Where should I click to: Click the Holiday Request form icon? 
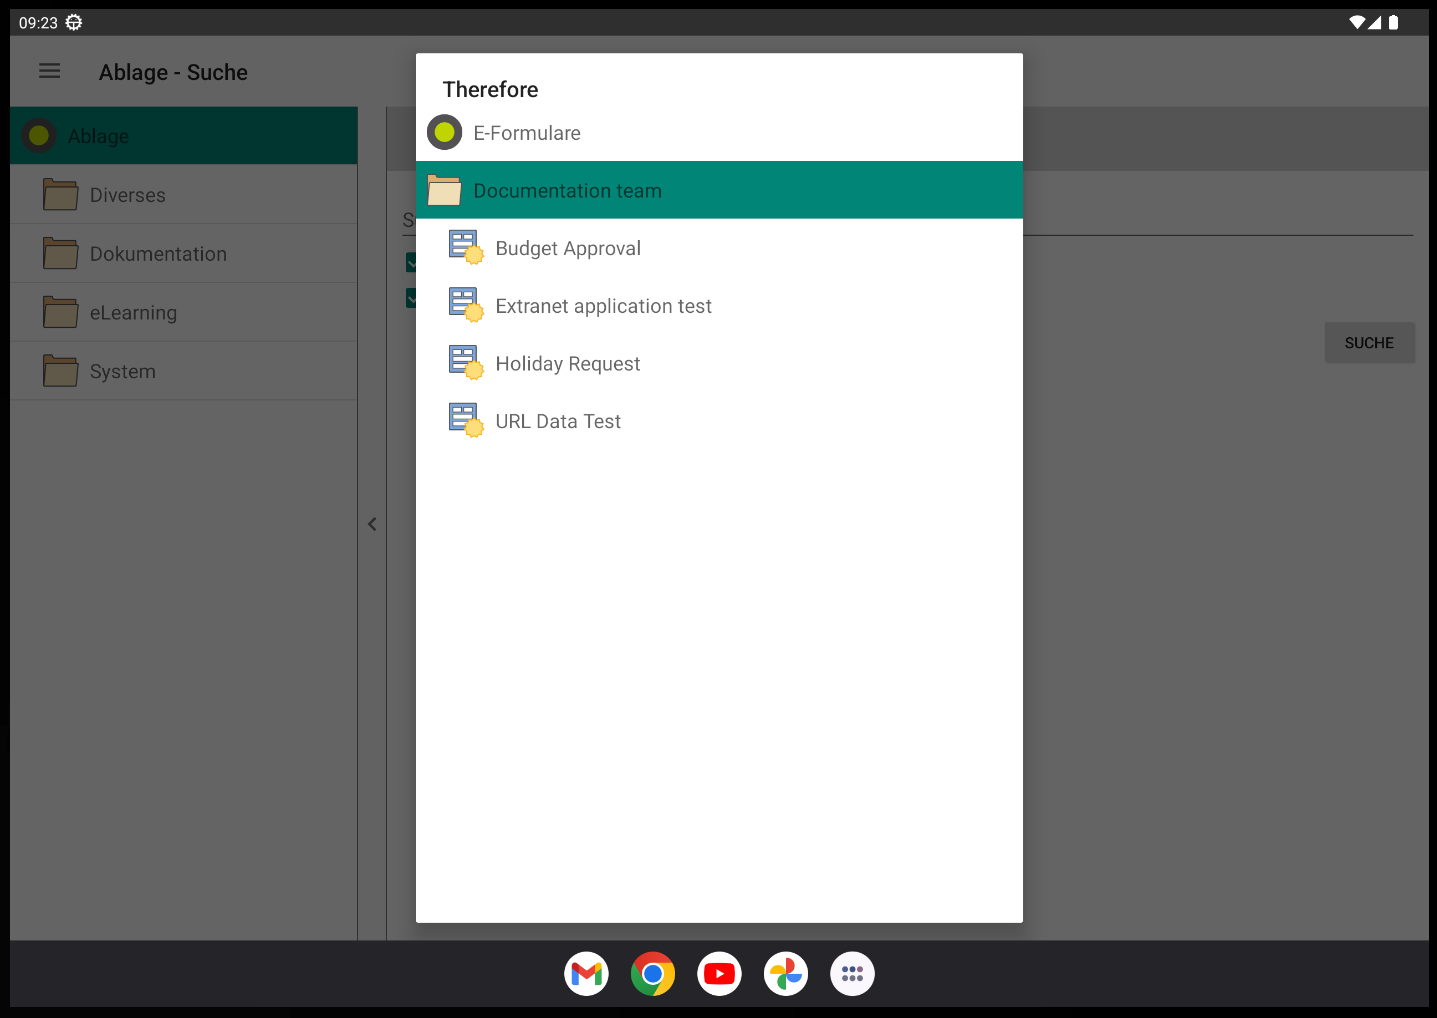click(466, 363)
